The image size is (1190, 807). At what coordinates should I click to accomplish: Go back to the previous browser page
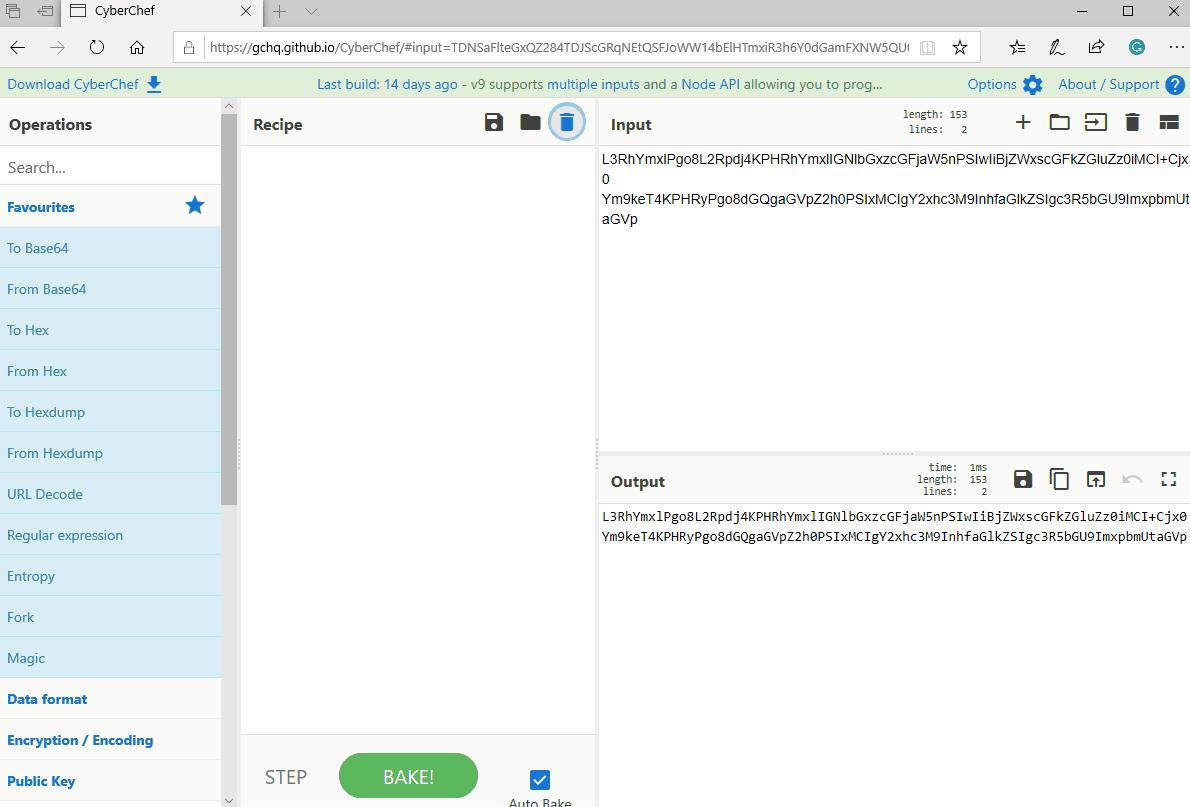(x=17, y=48)
